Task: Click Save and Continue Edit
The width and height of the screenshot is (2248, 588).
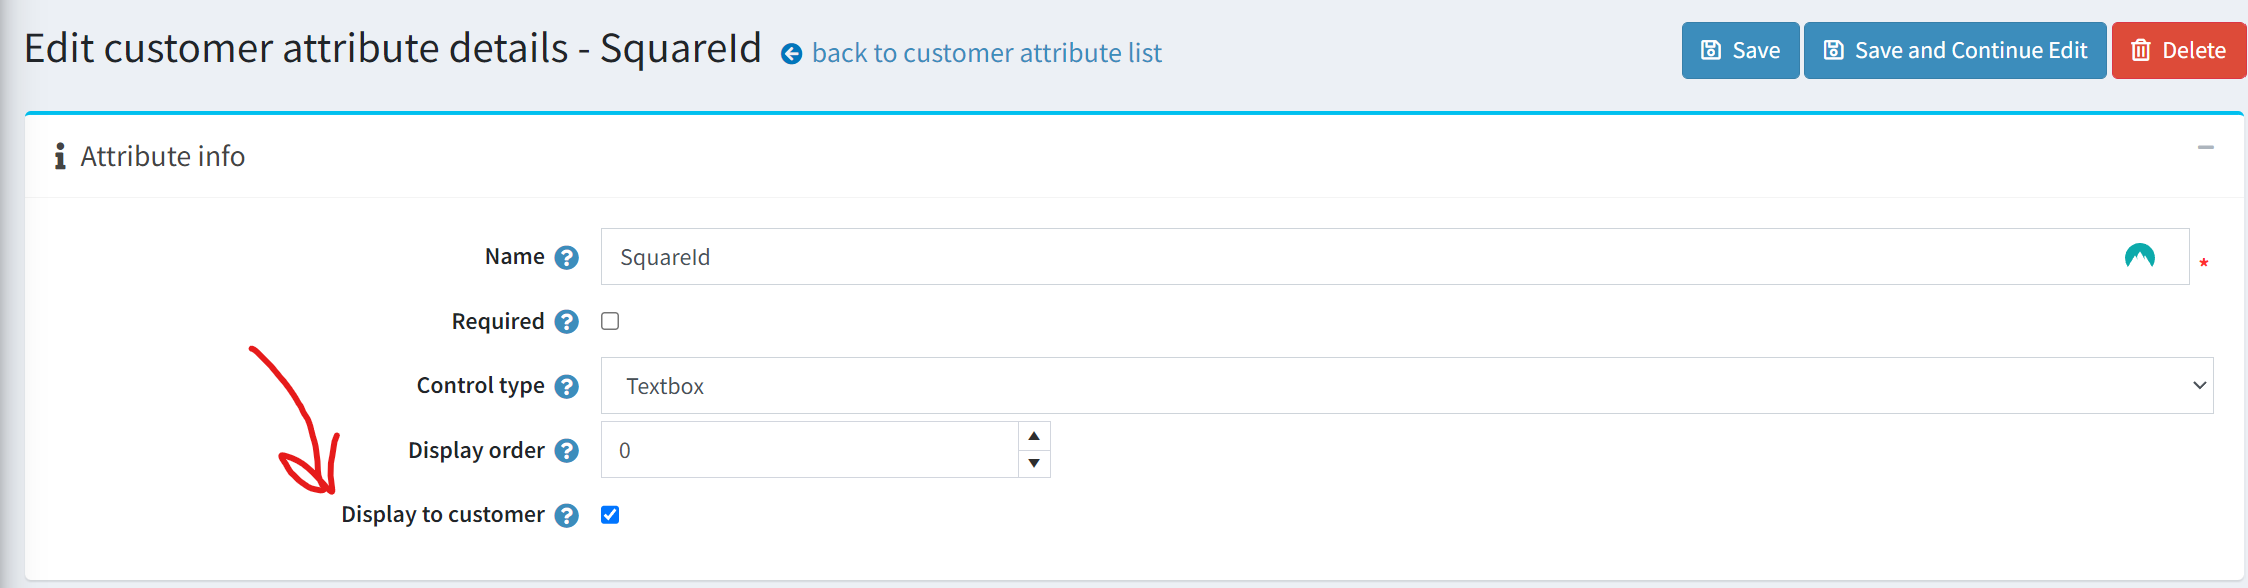Action: coord(1955,49)
